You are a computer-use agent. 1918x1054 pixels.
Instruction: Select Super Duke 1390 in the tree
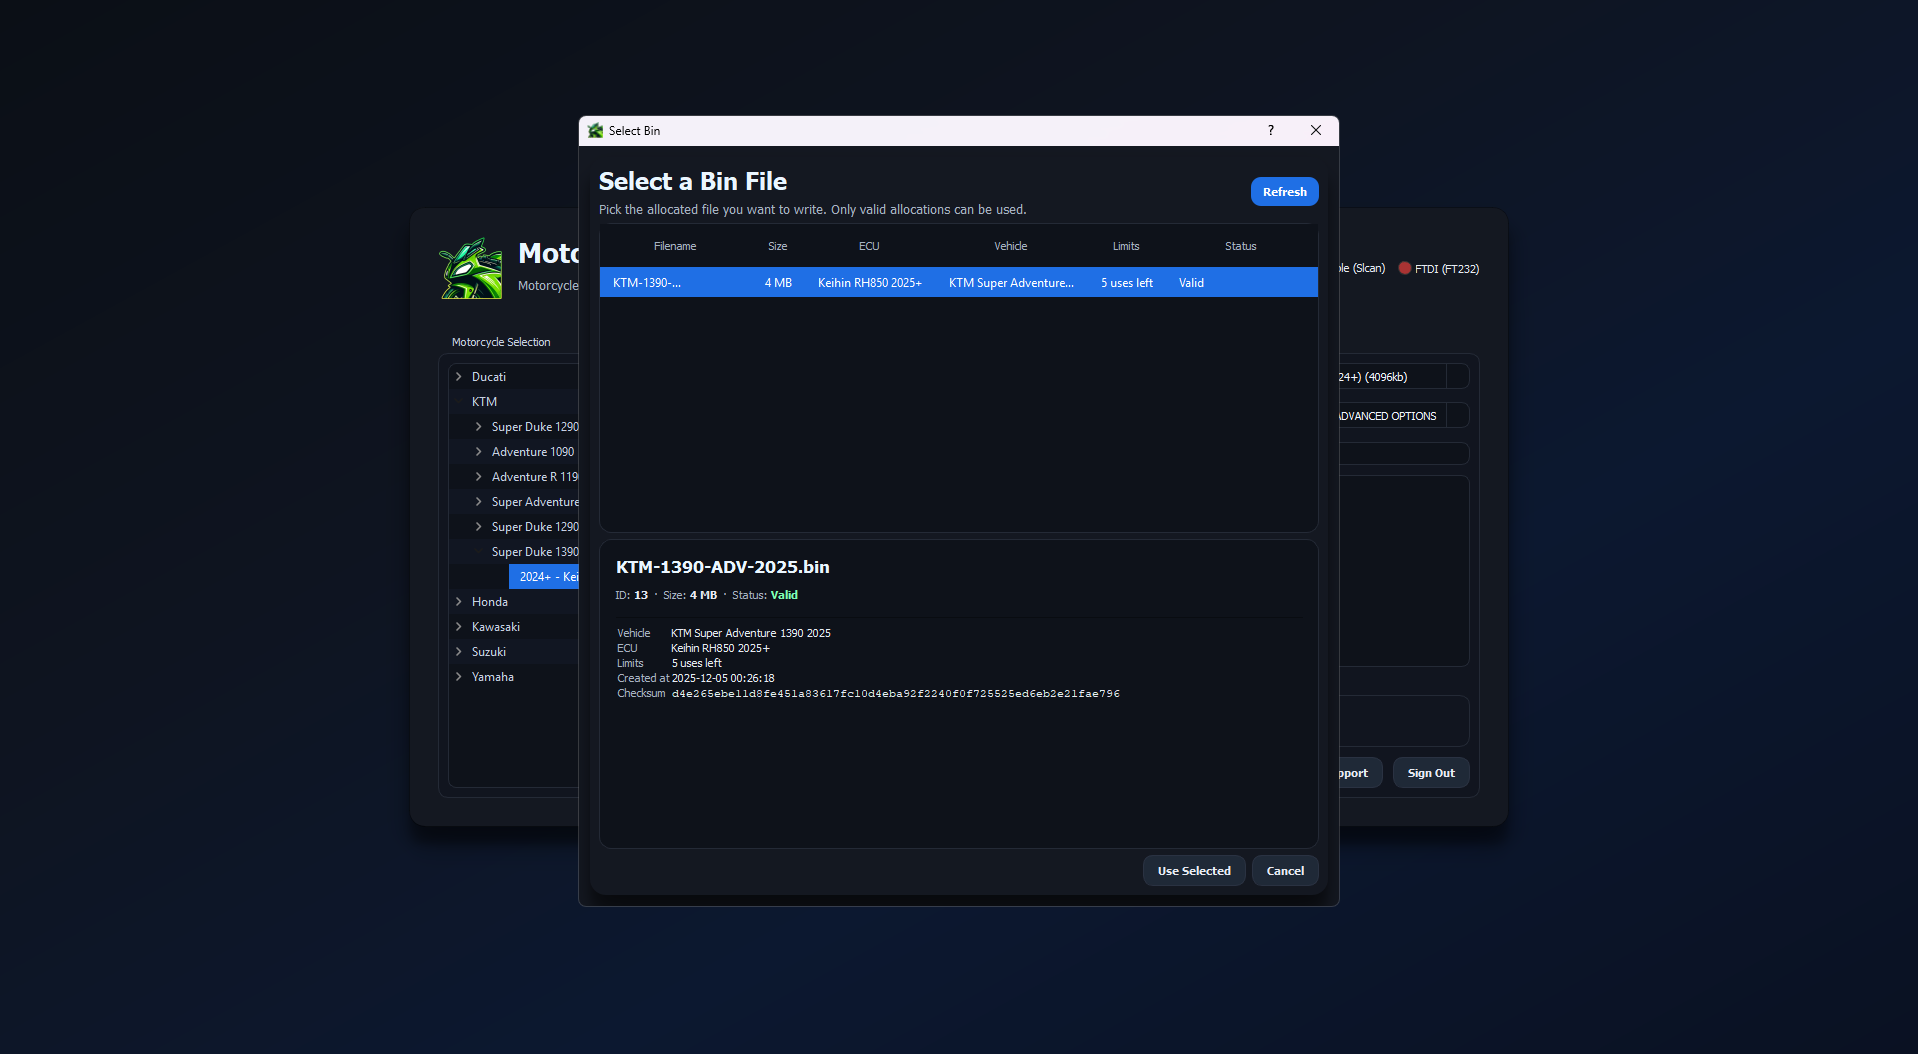point(535,552)
